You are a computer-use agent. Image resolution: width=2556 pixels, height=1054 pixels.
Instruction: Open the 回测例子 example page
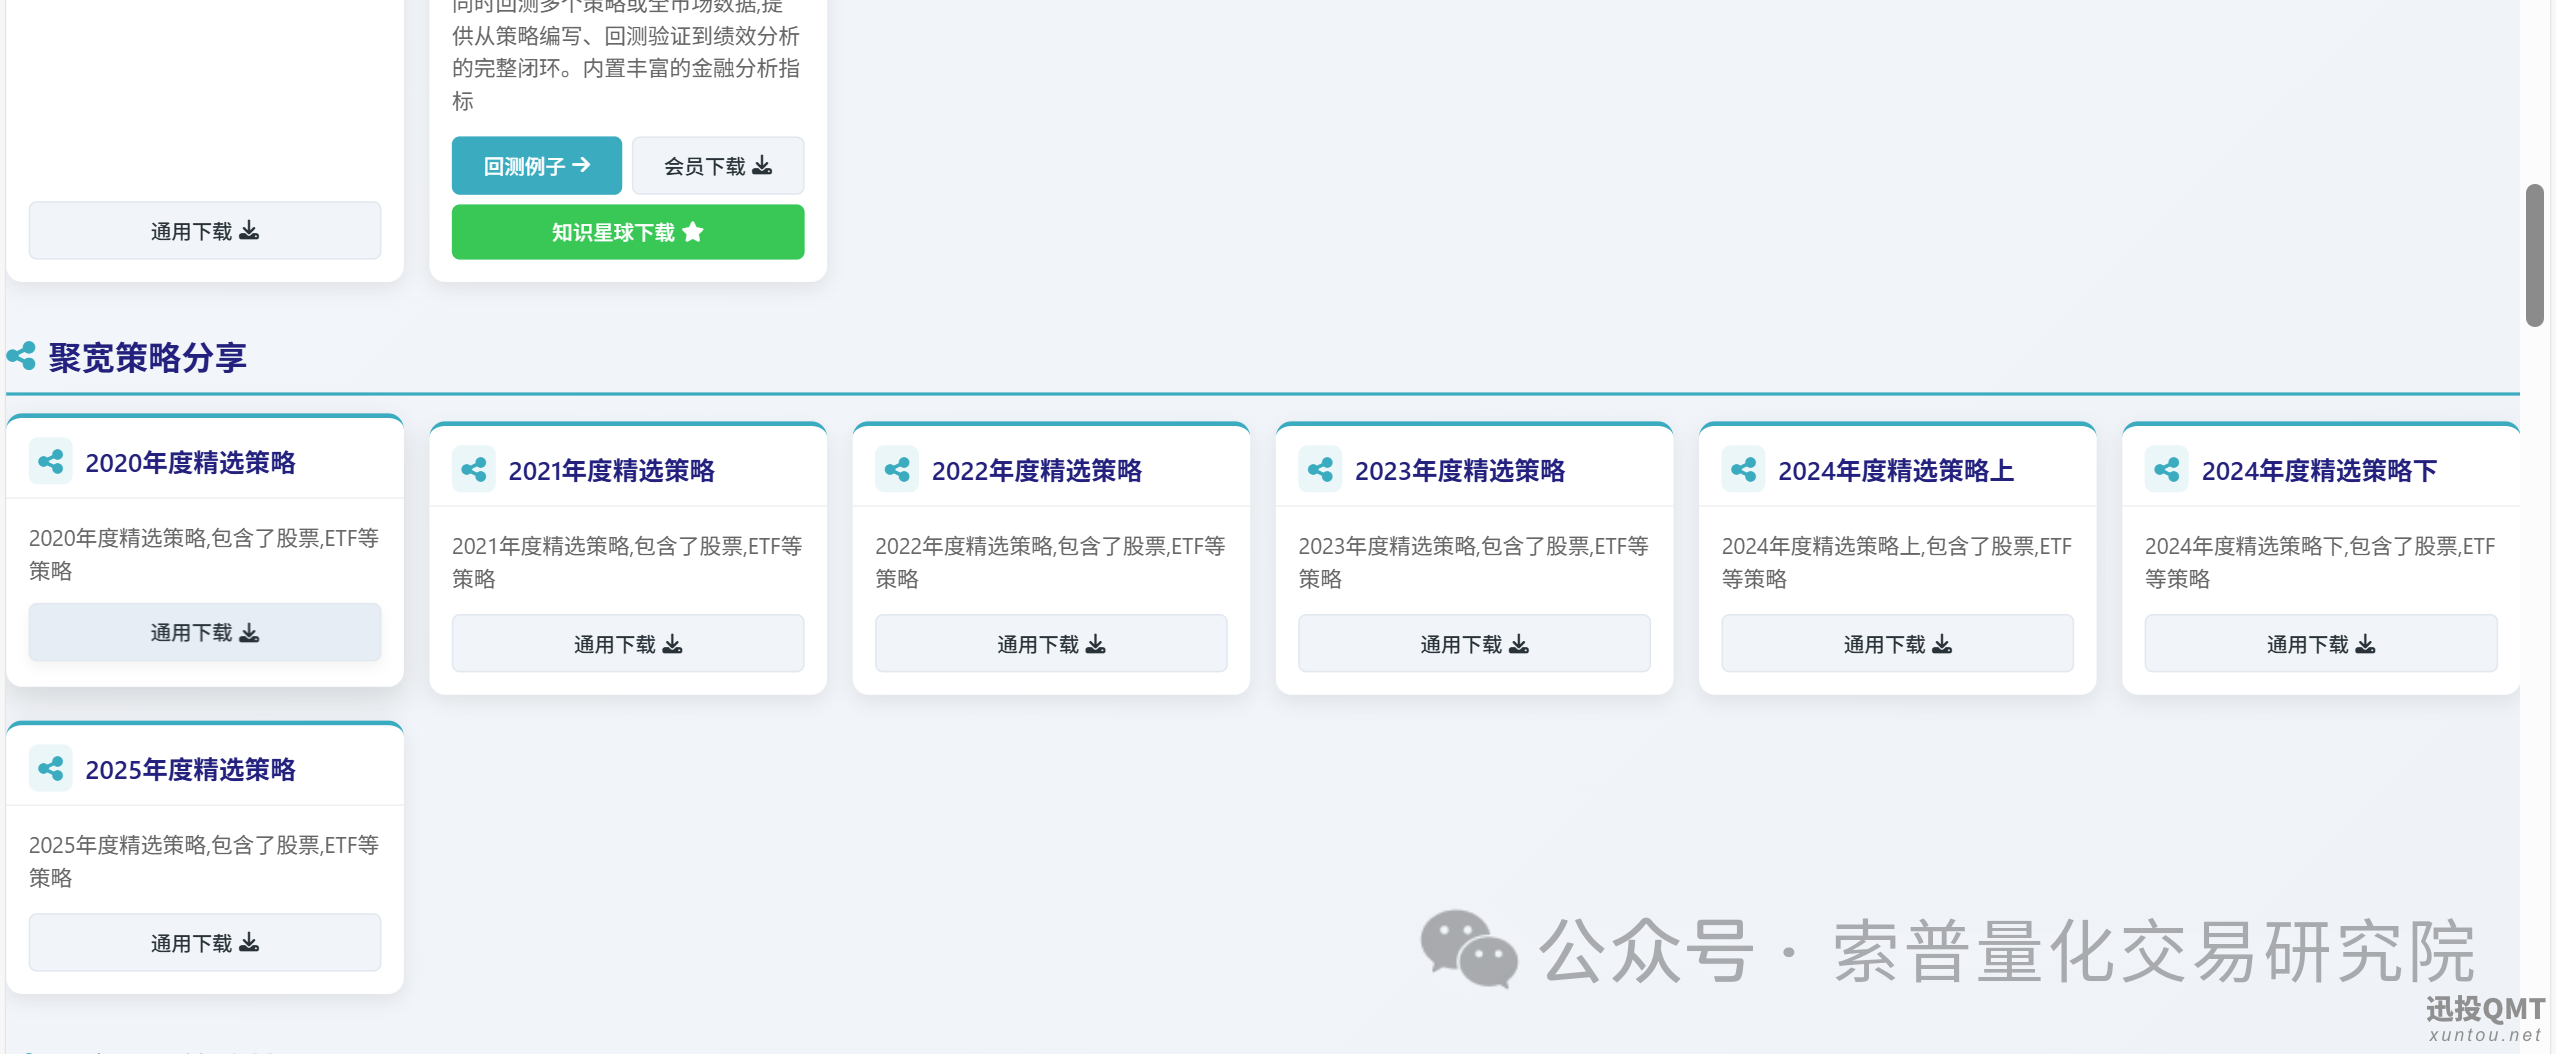pyautogui.click(x=537, y=165)
